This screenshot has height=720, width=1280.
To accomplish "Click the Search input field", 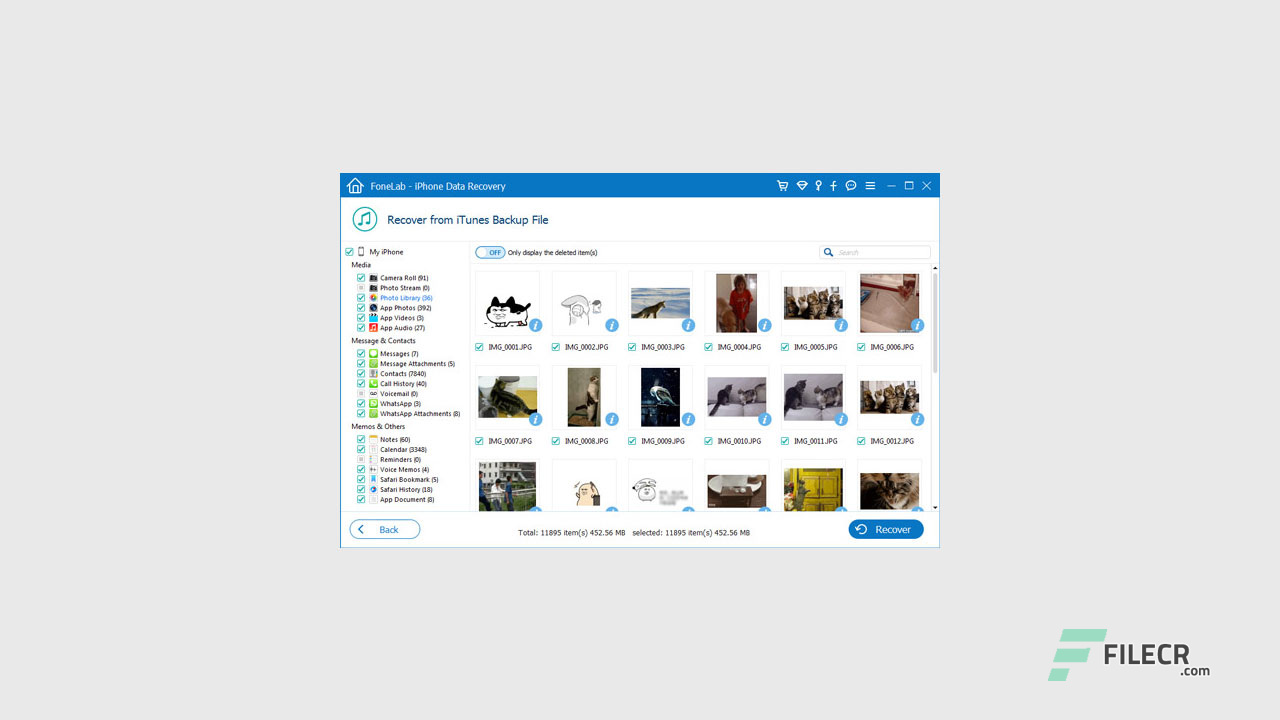I will pos(875,252).
